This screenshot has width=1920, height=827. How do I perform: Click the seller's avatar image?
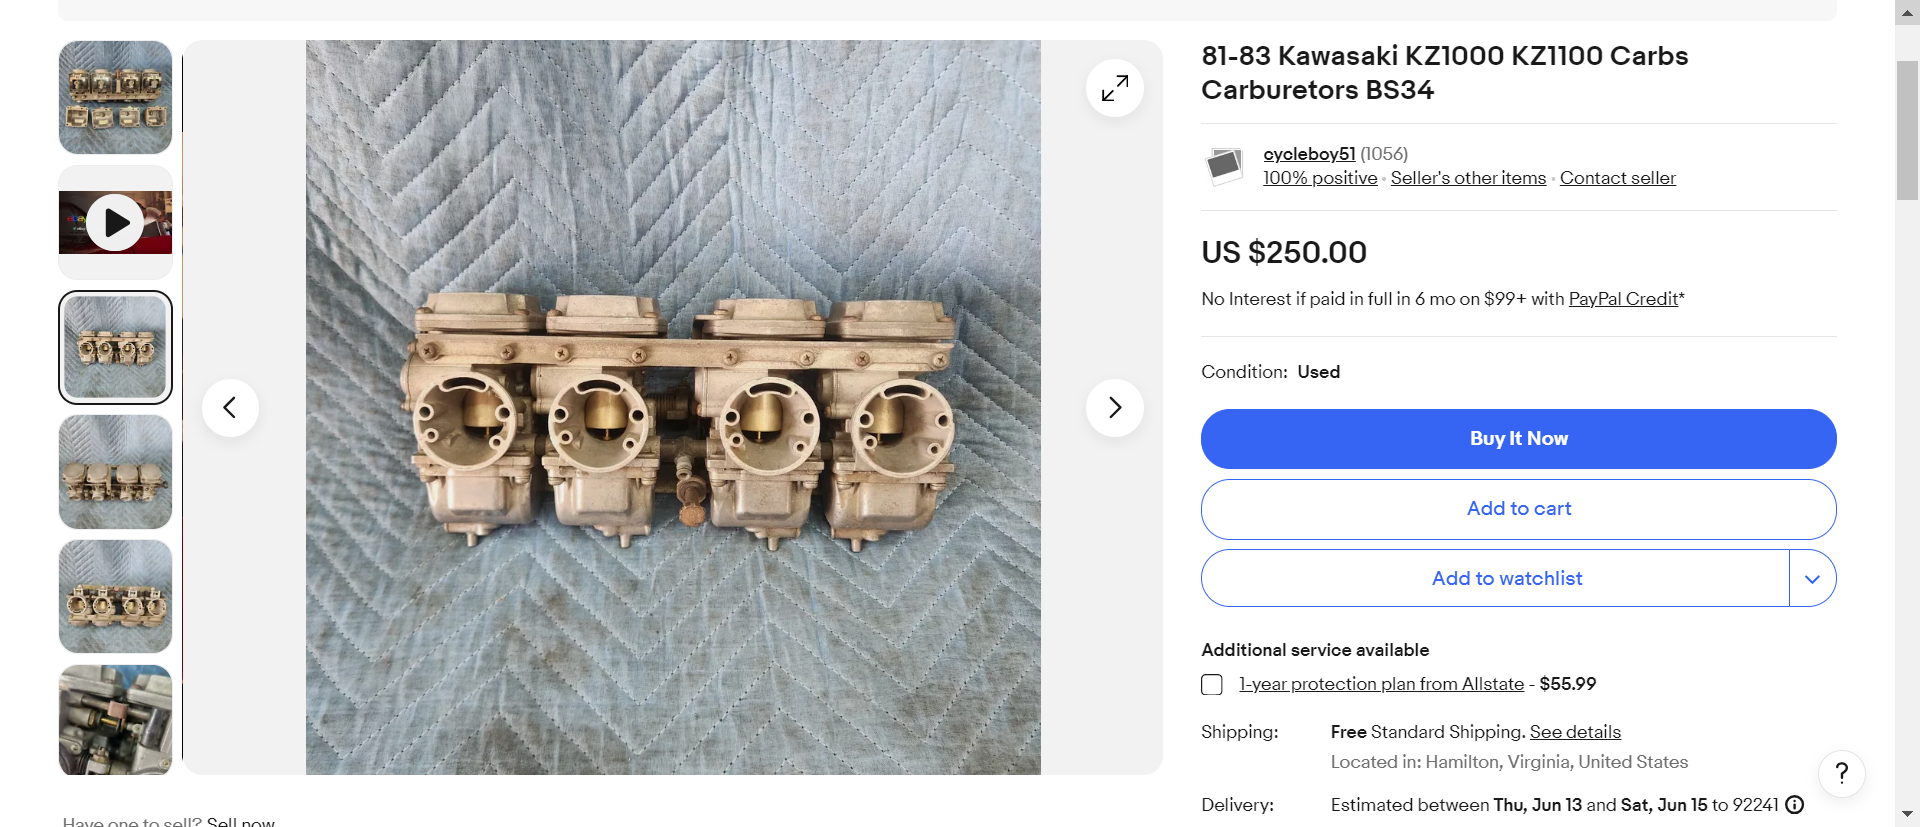1224,165
